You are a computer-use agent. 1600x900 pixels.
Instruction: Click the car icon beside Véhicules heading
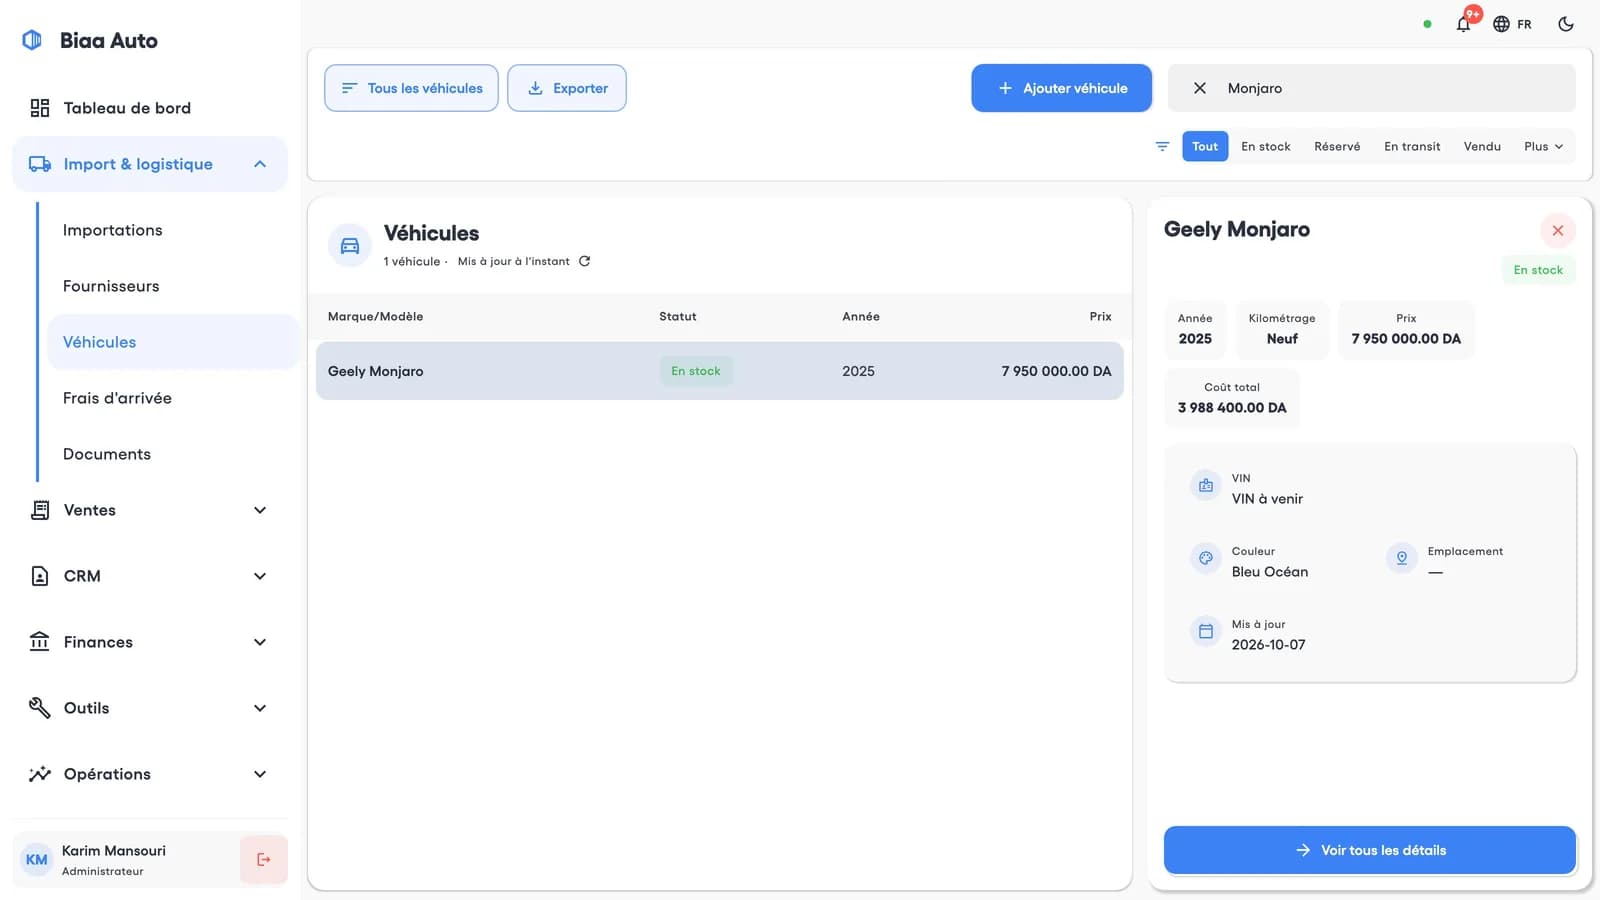[350, 245]
